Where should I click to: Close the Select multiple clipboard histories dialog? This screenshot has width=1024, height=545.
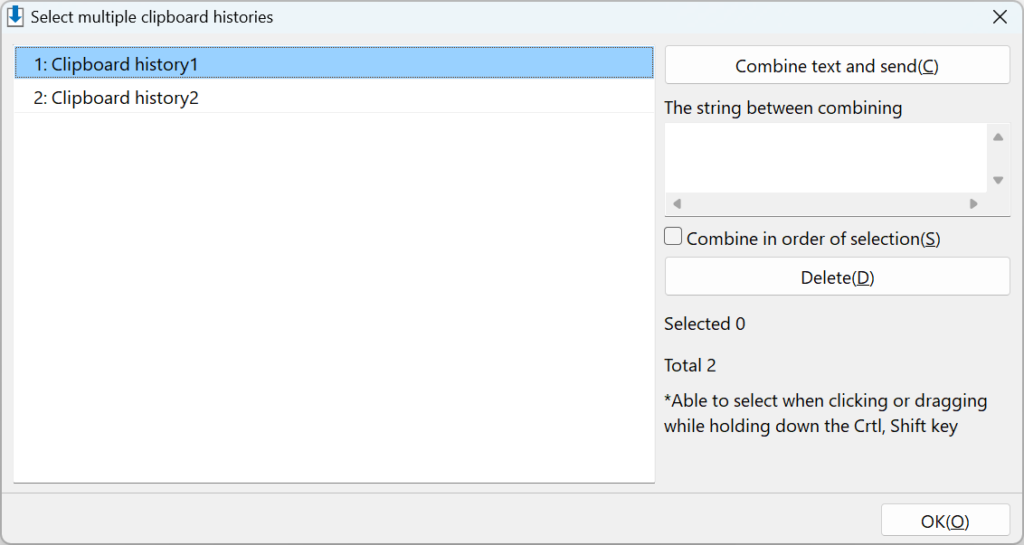[1000, 17]
